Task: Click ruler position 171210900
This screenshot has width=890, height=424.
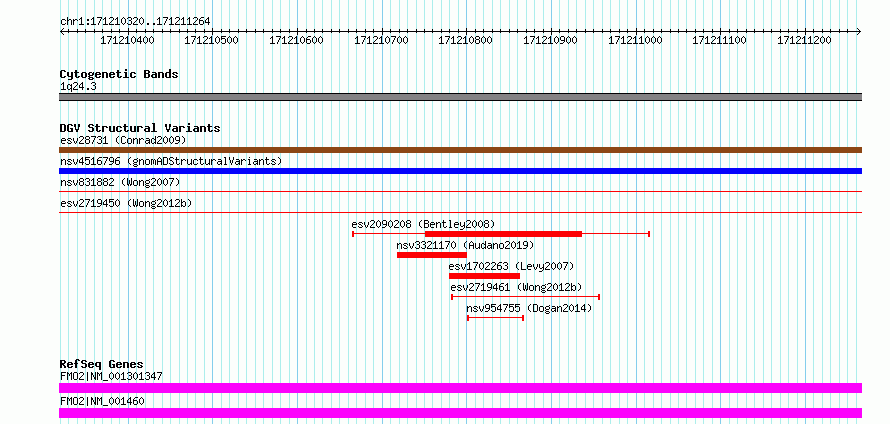Action: tap(551, 40)
